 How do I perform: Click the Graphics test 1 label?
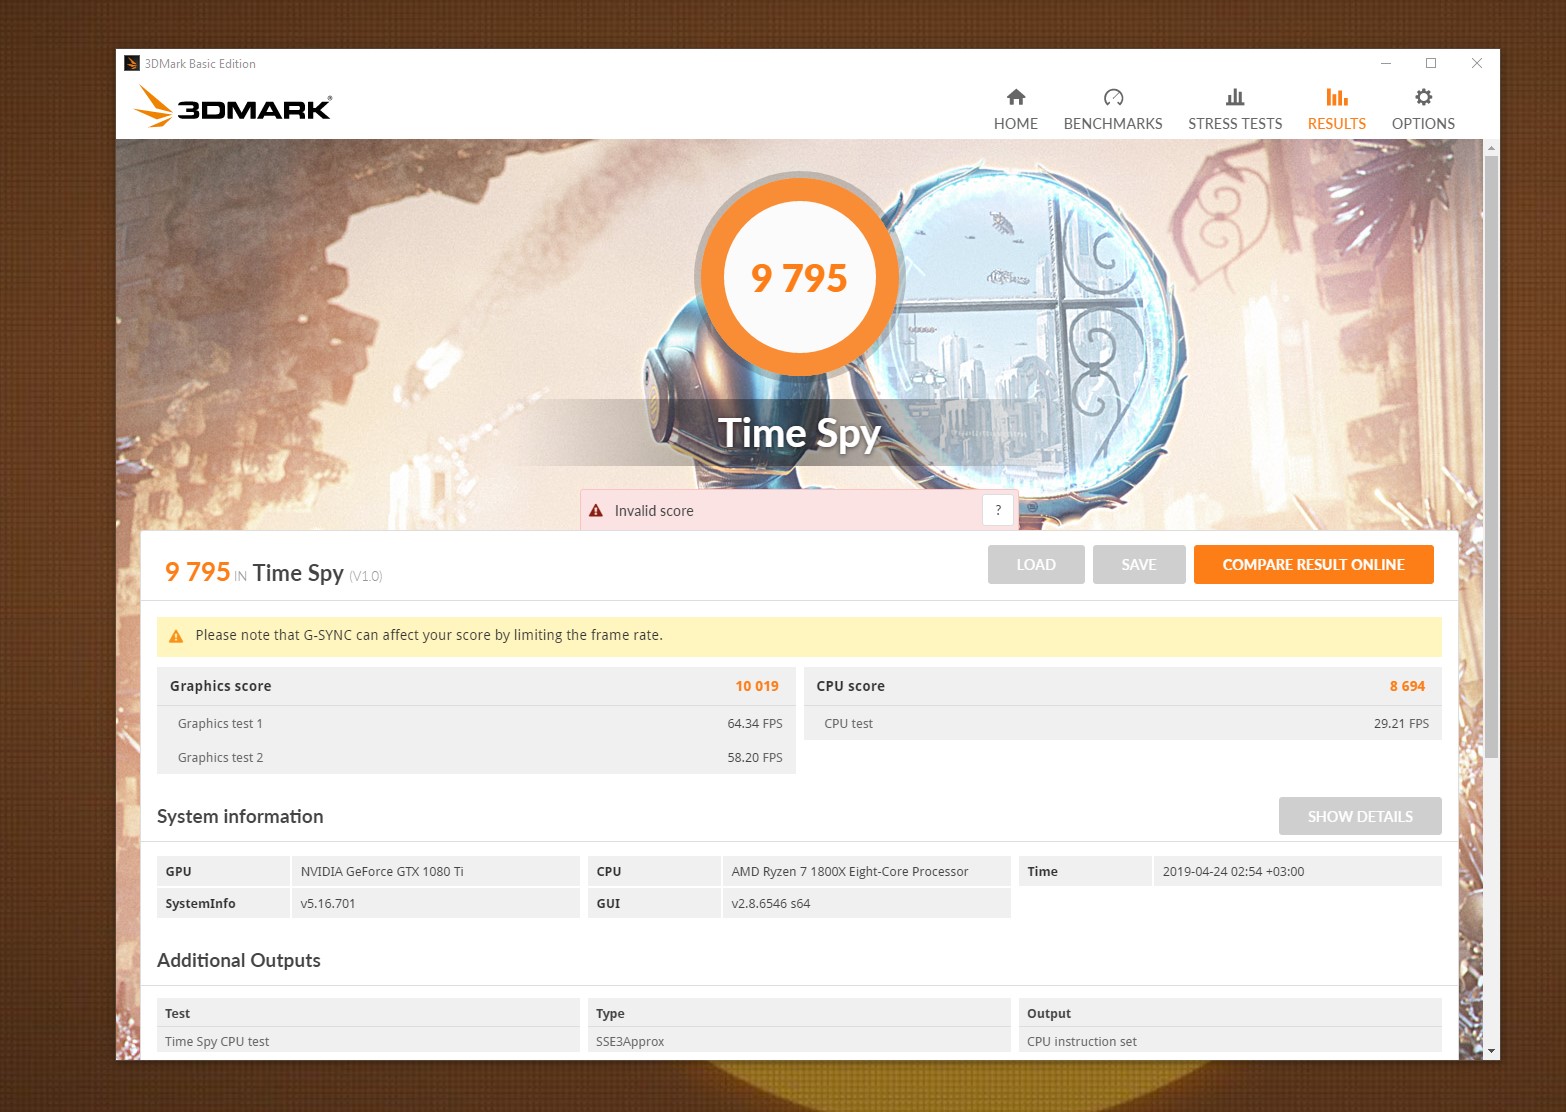point(220,723)
